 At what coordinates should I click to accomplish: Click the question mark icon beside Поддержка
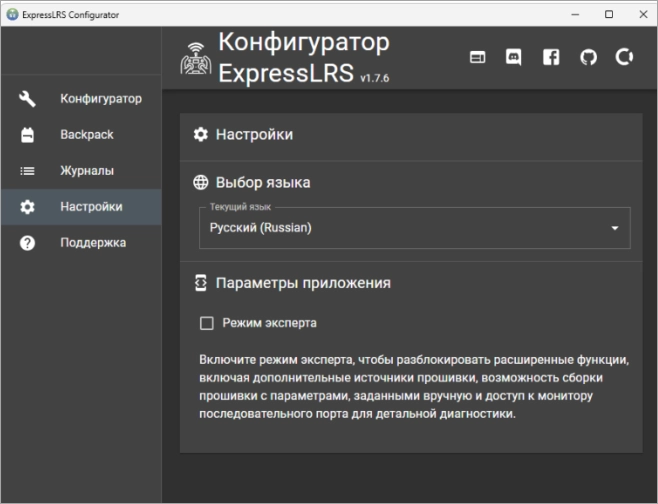27,243
